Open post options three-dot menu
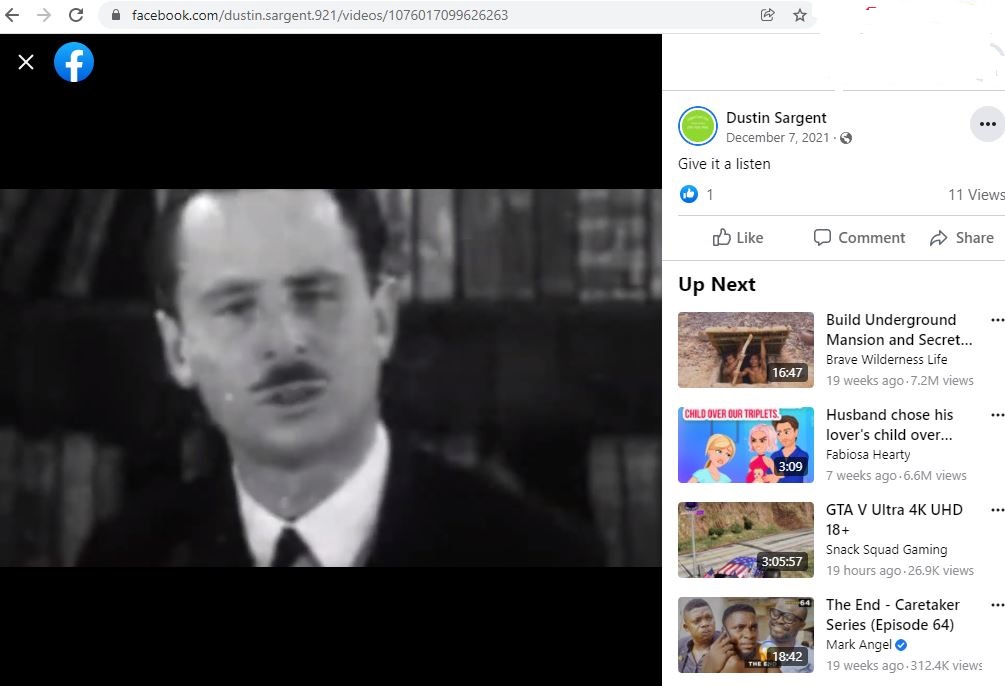Screen dimensions: 1005x686 987,124
